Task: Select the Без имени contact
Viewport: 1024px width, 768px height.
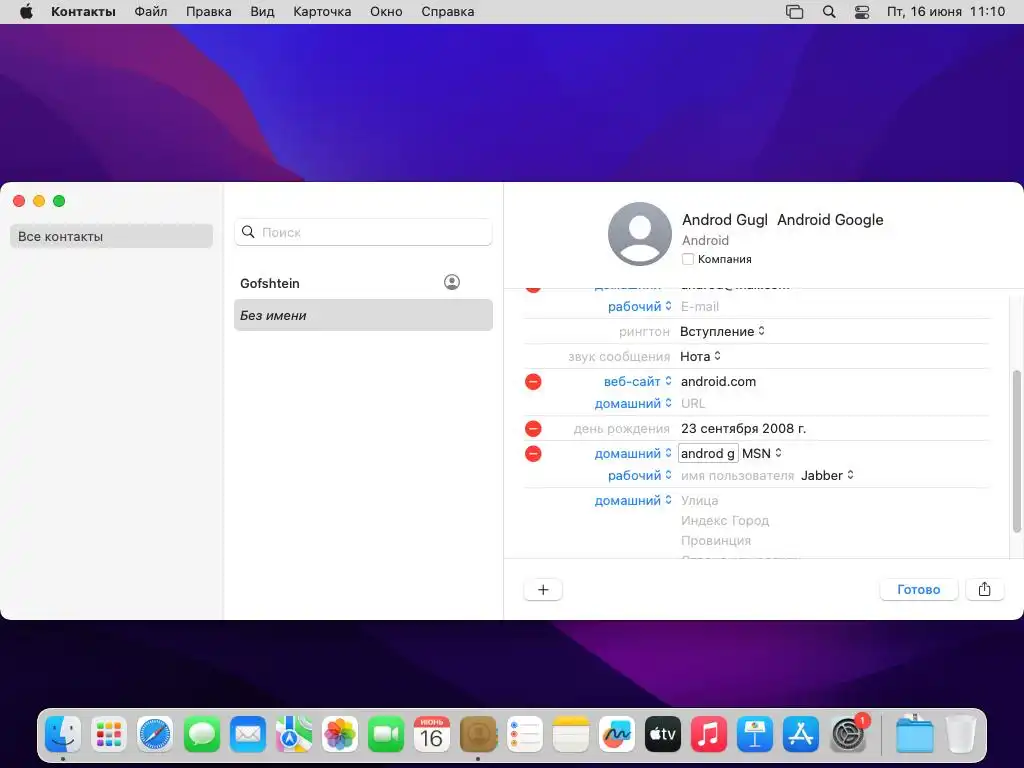Action: [363, 315]
